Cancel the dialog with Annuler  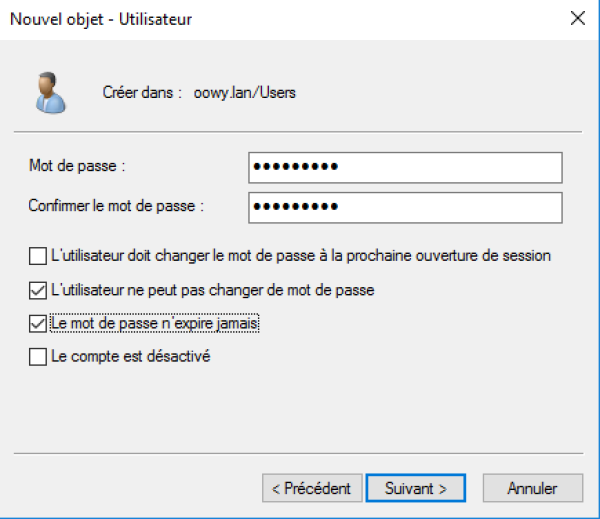tap(532, 488)
